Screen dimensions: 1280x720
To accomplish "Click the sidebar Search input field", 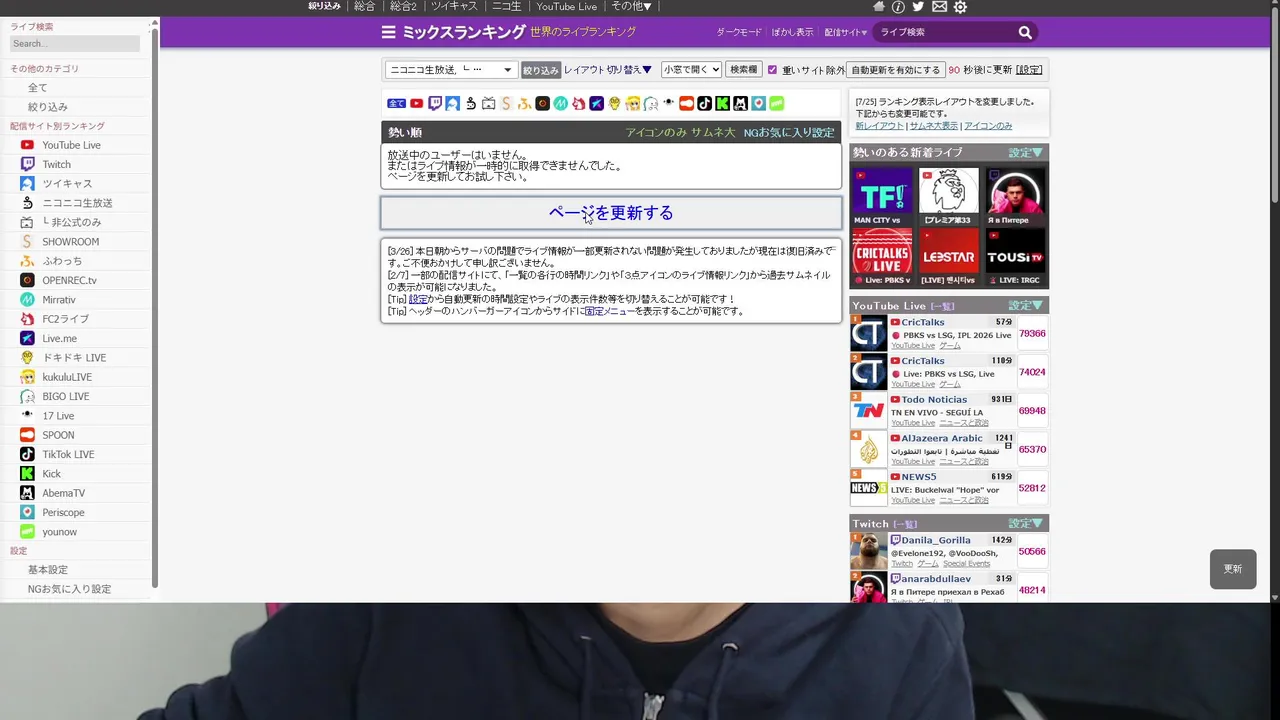I will tap(75, 44).
